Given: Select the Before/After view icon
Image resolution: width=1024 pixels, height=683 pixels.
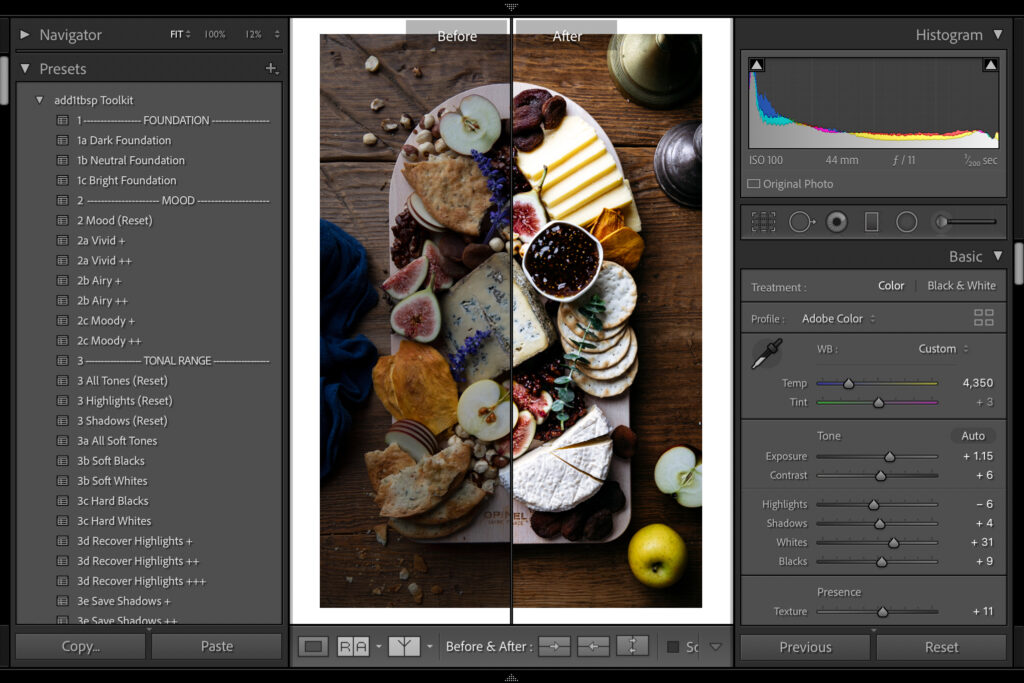Looking at the screenshot, I should pyautogui.click(x=404, y=646).
